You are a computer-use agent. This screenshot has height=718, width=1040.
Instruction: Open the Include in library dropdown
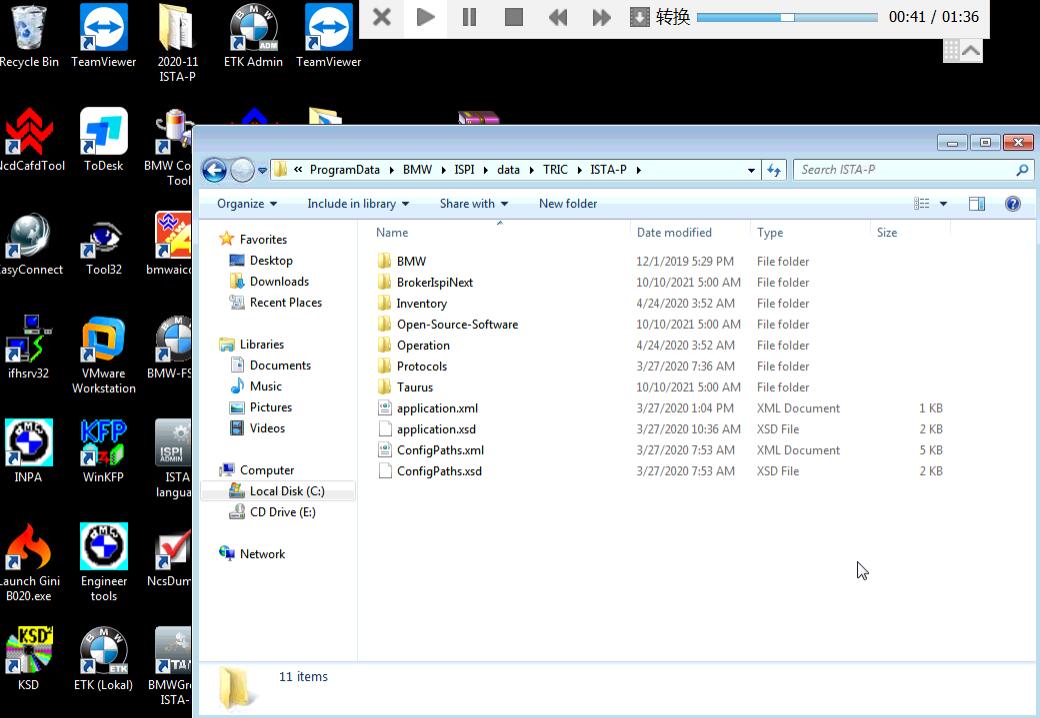pos(358,204)
